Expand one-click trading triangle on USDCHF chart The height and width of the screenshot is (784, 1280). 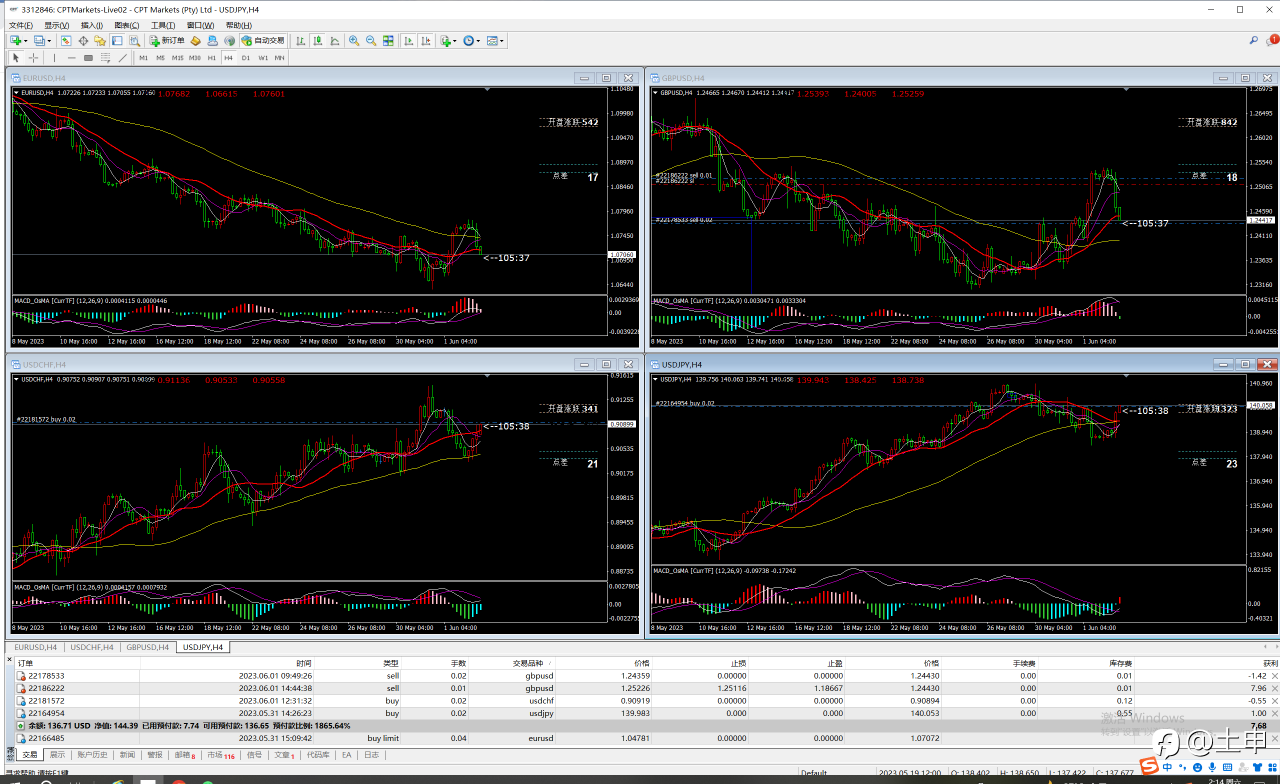tap(16, 379)
